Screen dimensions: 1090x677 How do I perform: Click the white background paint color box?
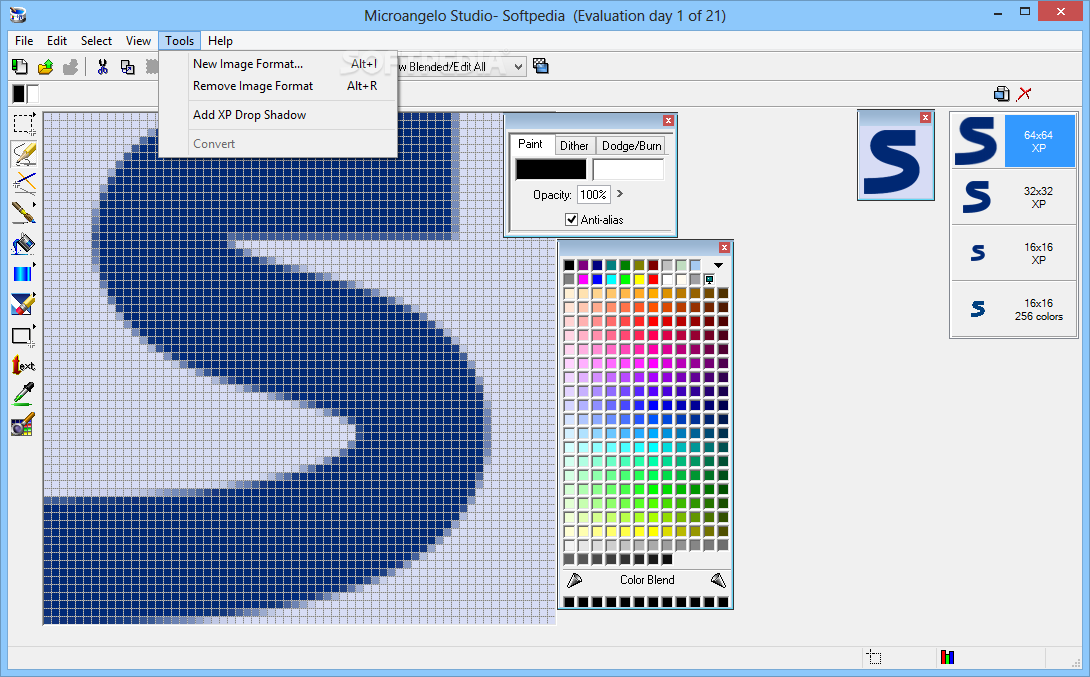click(x=628, y=169)
